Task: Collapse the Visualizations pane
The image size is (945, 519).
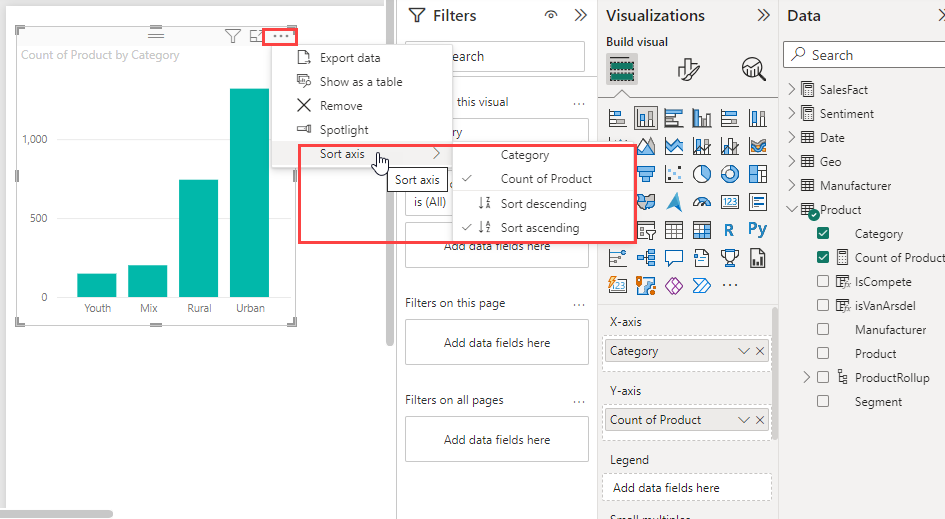Action: click(x=764, y=15)
